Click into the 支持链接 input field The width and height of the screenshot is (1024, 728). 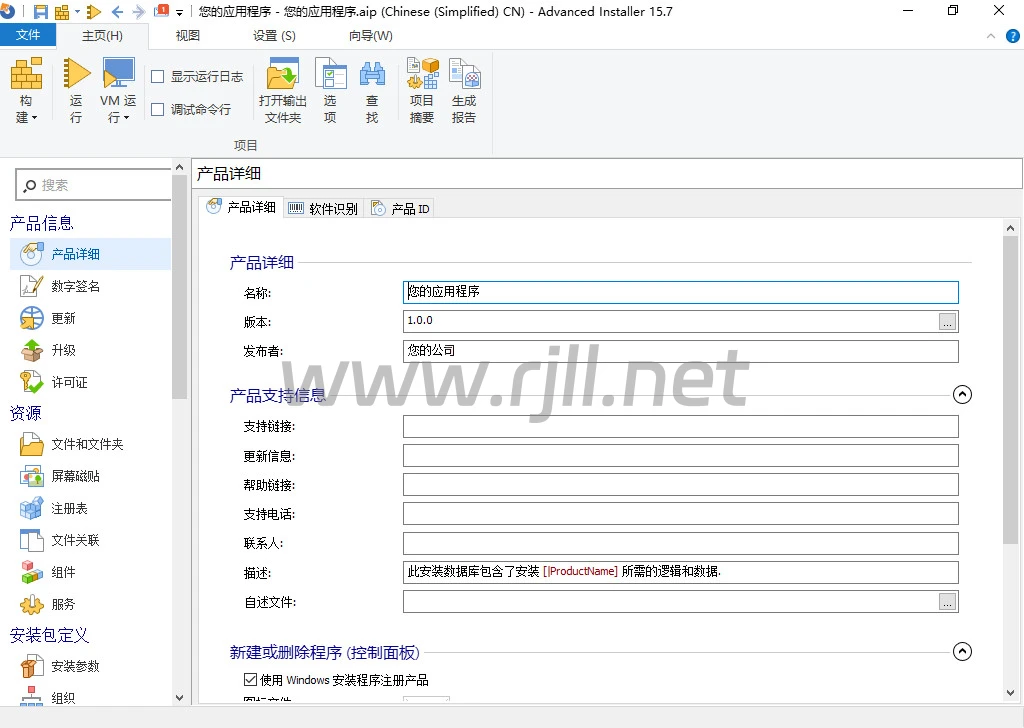[x=680, y=427]
